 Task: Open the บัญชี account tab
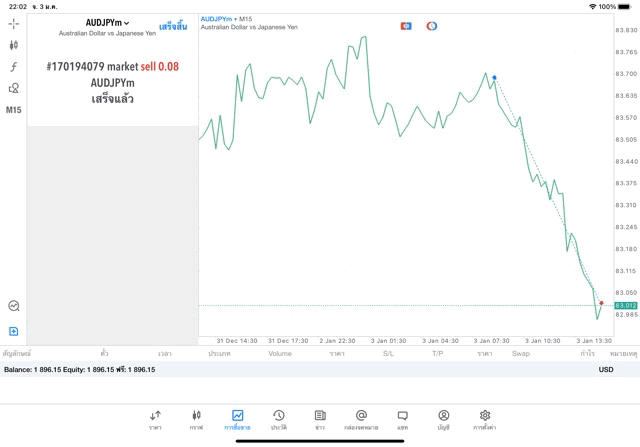coord(443,419)
